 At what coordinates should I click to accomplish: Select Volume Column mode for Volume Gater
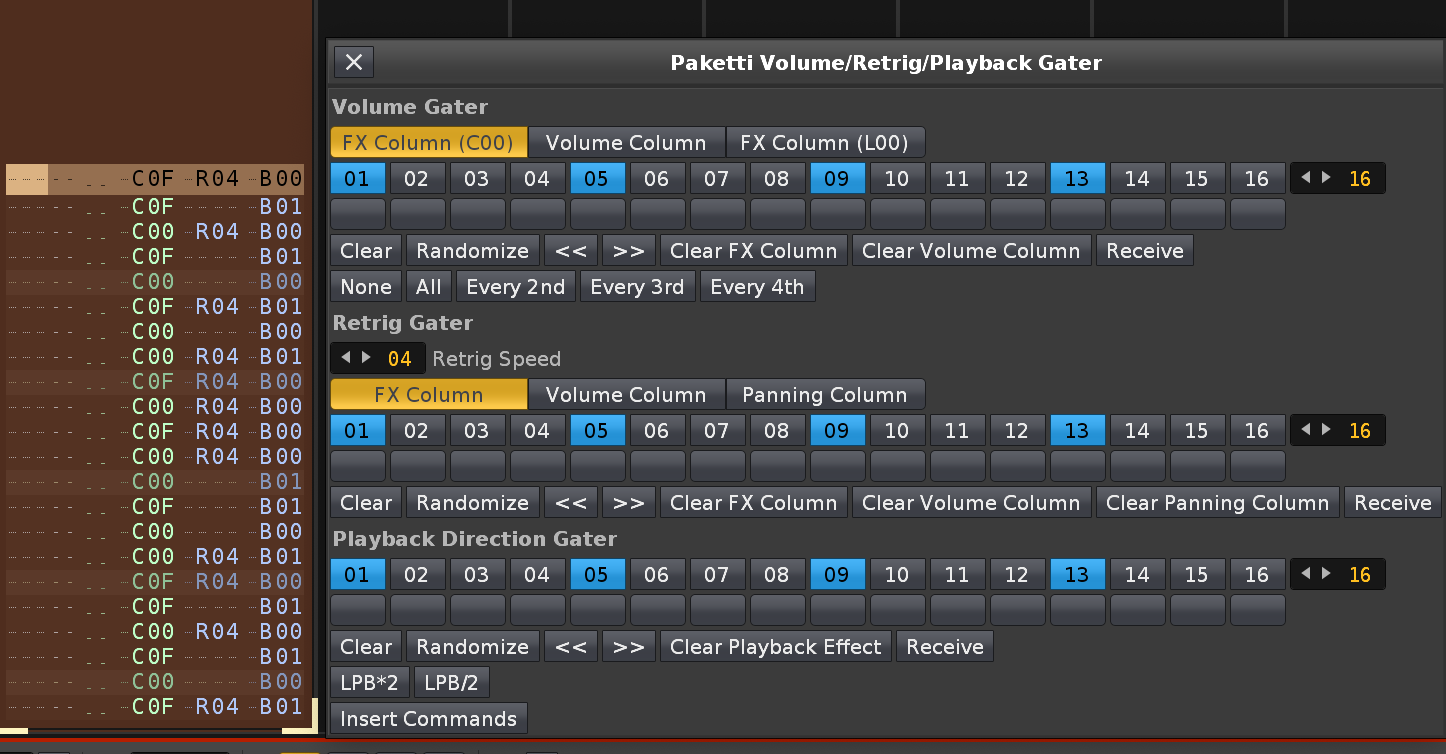point(626,143)
